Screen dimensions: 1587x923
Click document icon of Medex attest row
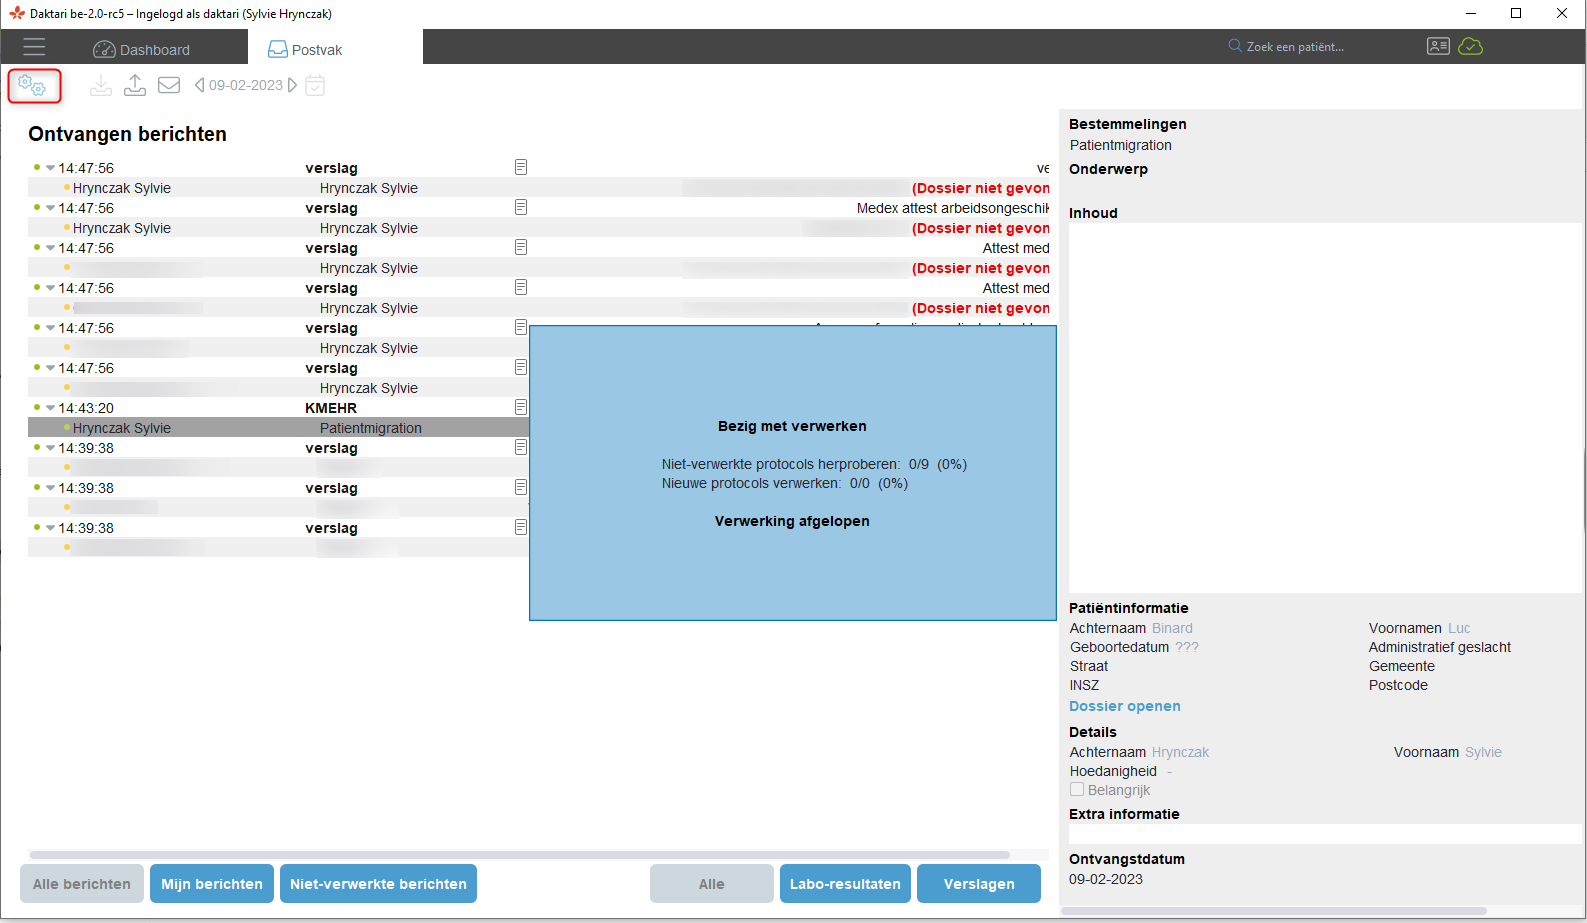521,207
